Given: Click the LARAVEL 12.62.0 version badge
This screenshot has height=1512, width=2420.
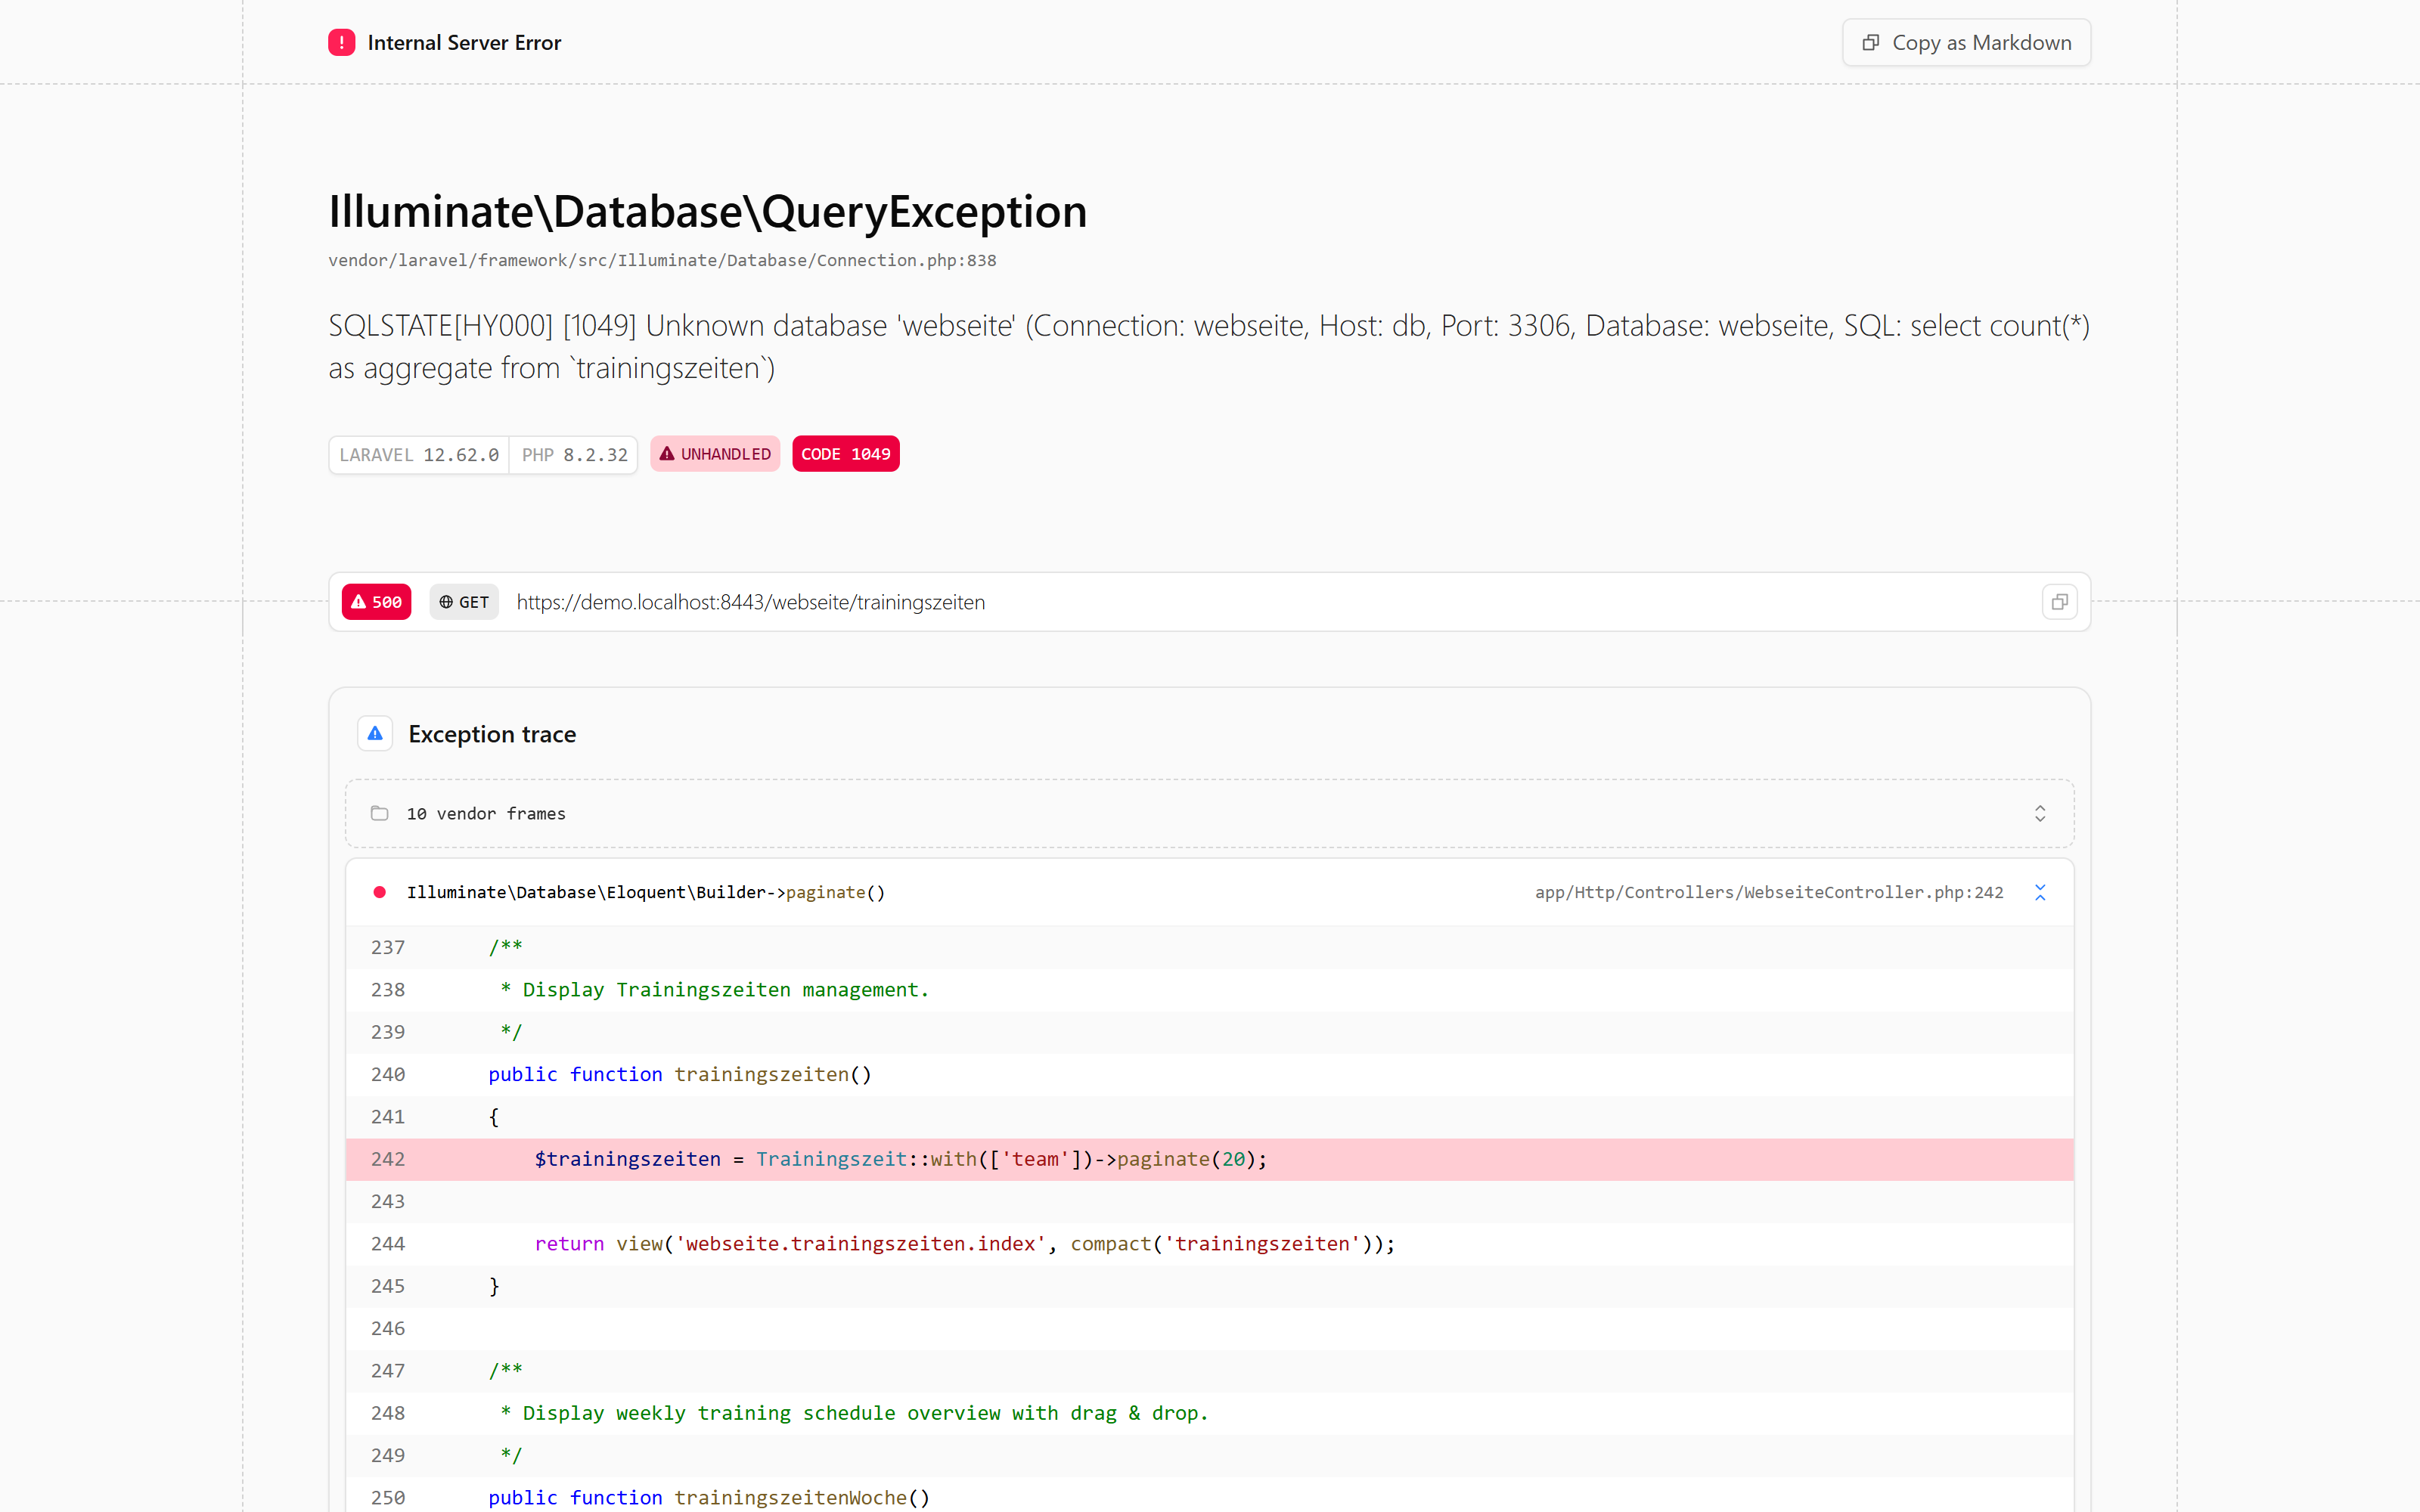Looking at the screenshot, I should (419, 455).
